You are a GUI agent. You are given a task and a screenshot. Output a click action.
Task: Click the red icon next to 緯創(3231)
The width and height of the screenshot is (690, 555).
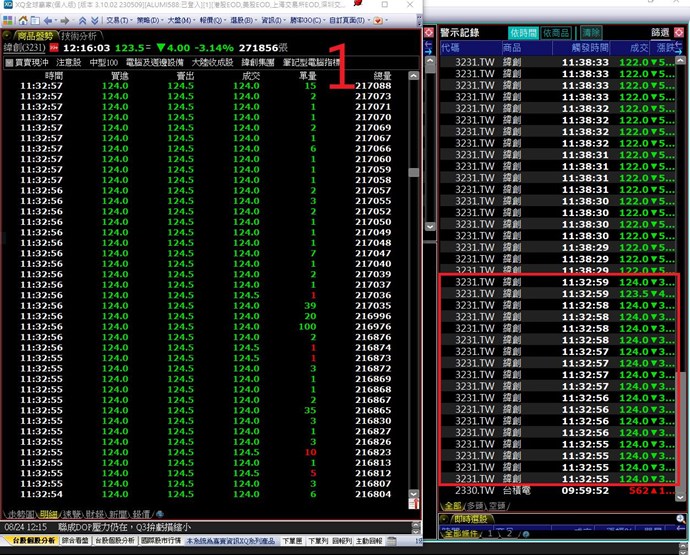[x=52, y=47]
